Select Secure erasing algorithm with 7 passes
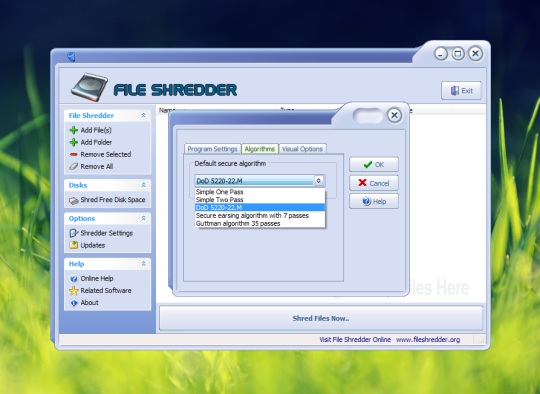The width and height of the screenshot is (540, 394). pyautogui.click(x=260, y=216)
